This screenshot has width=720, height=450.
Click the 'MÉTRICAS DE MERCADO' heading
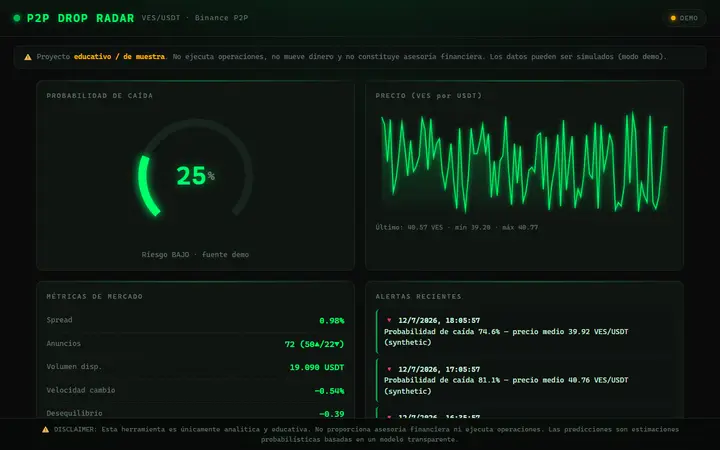[x=95, y=296]
